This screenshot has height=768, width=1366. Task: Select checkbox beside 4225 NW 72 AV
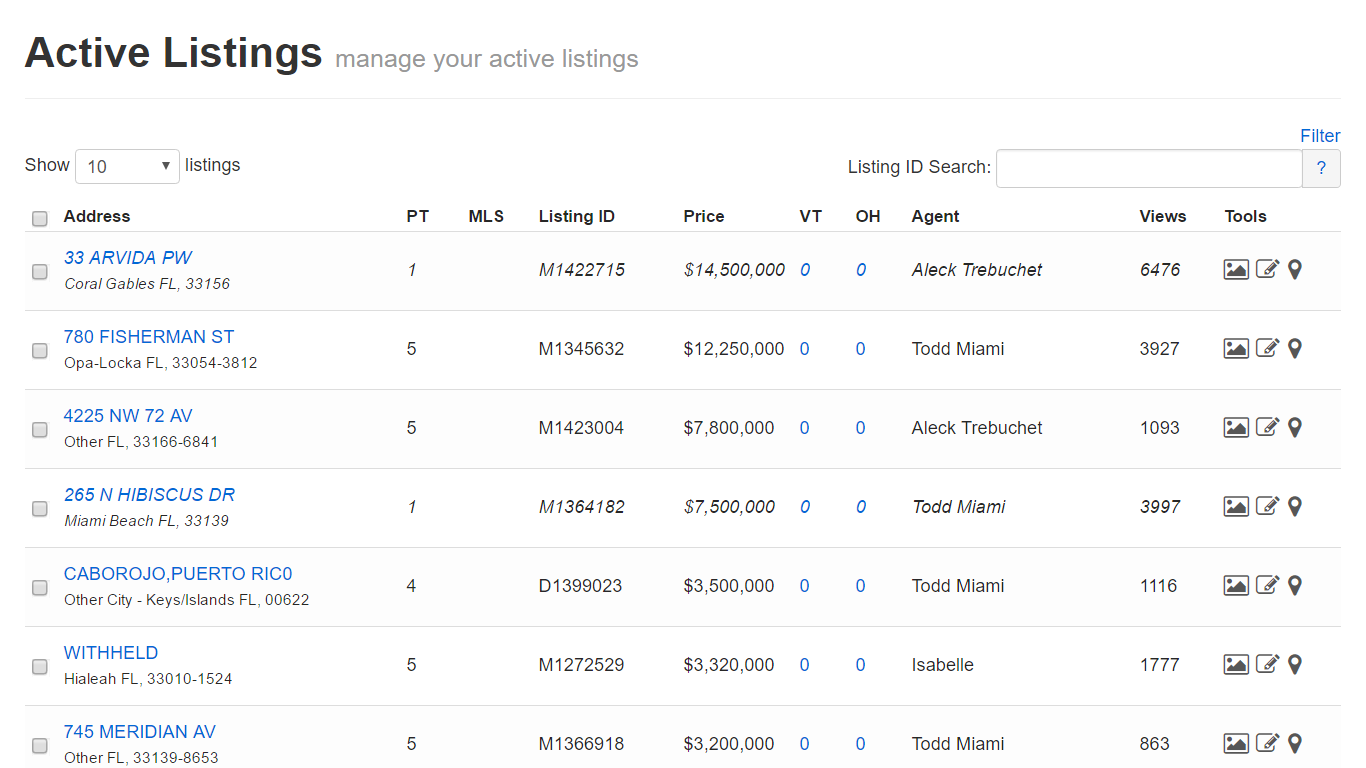point(40,429)
